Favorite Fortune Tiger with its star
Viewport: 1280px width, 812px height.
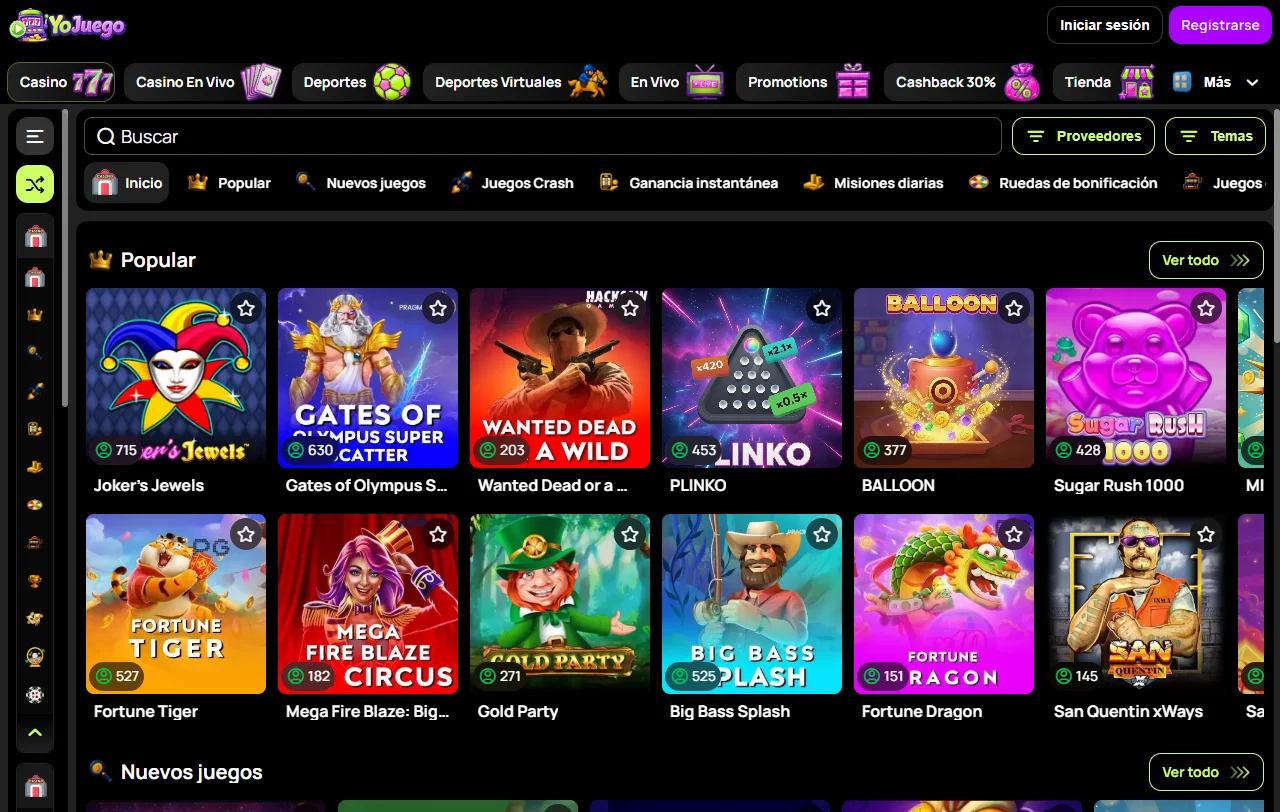coord(246,534)
